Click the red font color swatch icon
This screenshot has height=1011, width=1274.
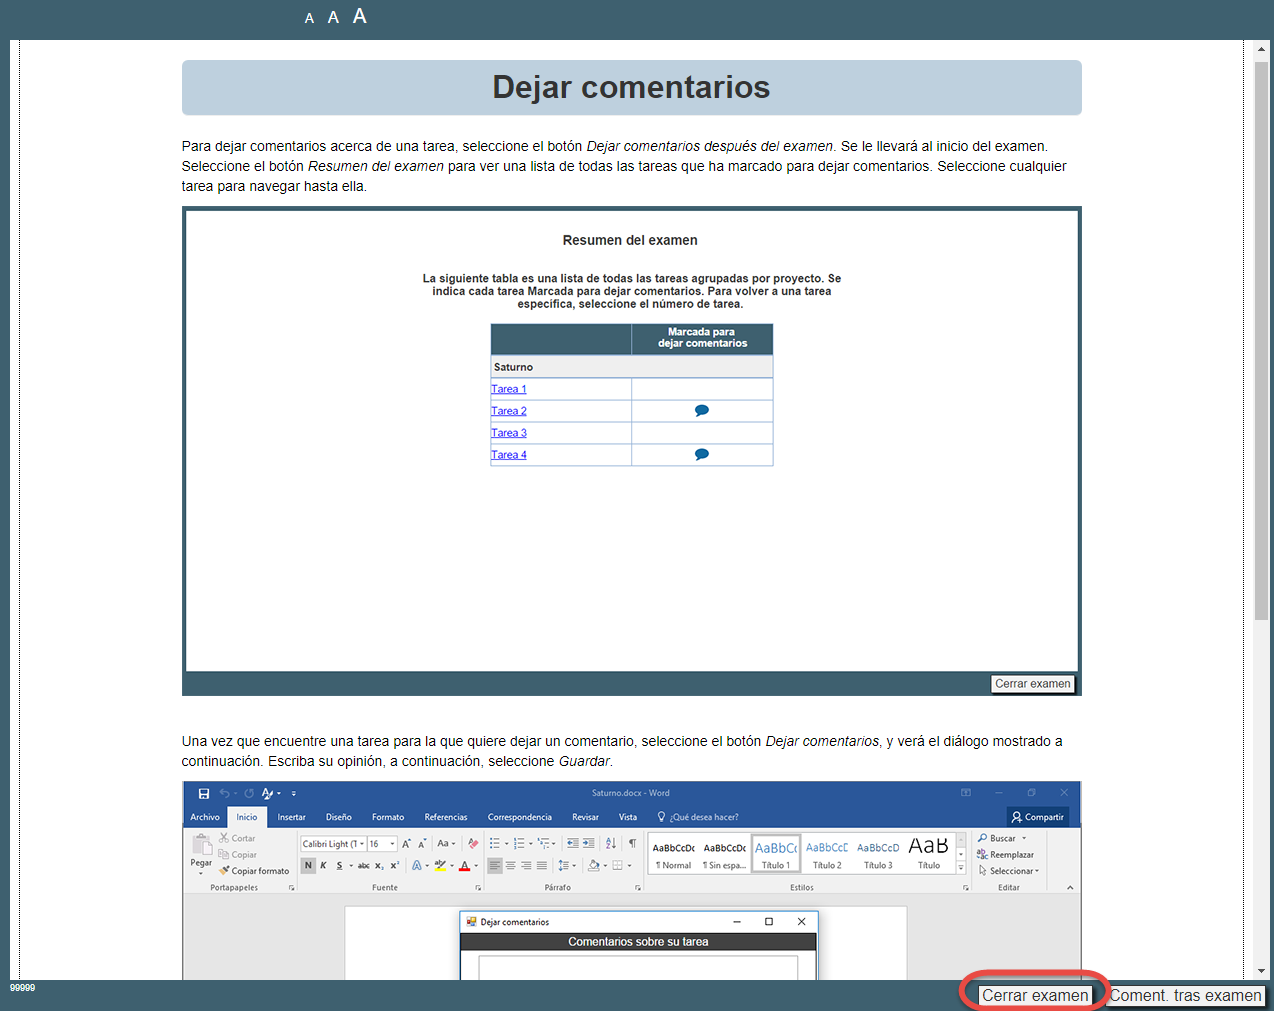pyautogui.click(x=464, y=866)
